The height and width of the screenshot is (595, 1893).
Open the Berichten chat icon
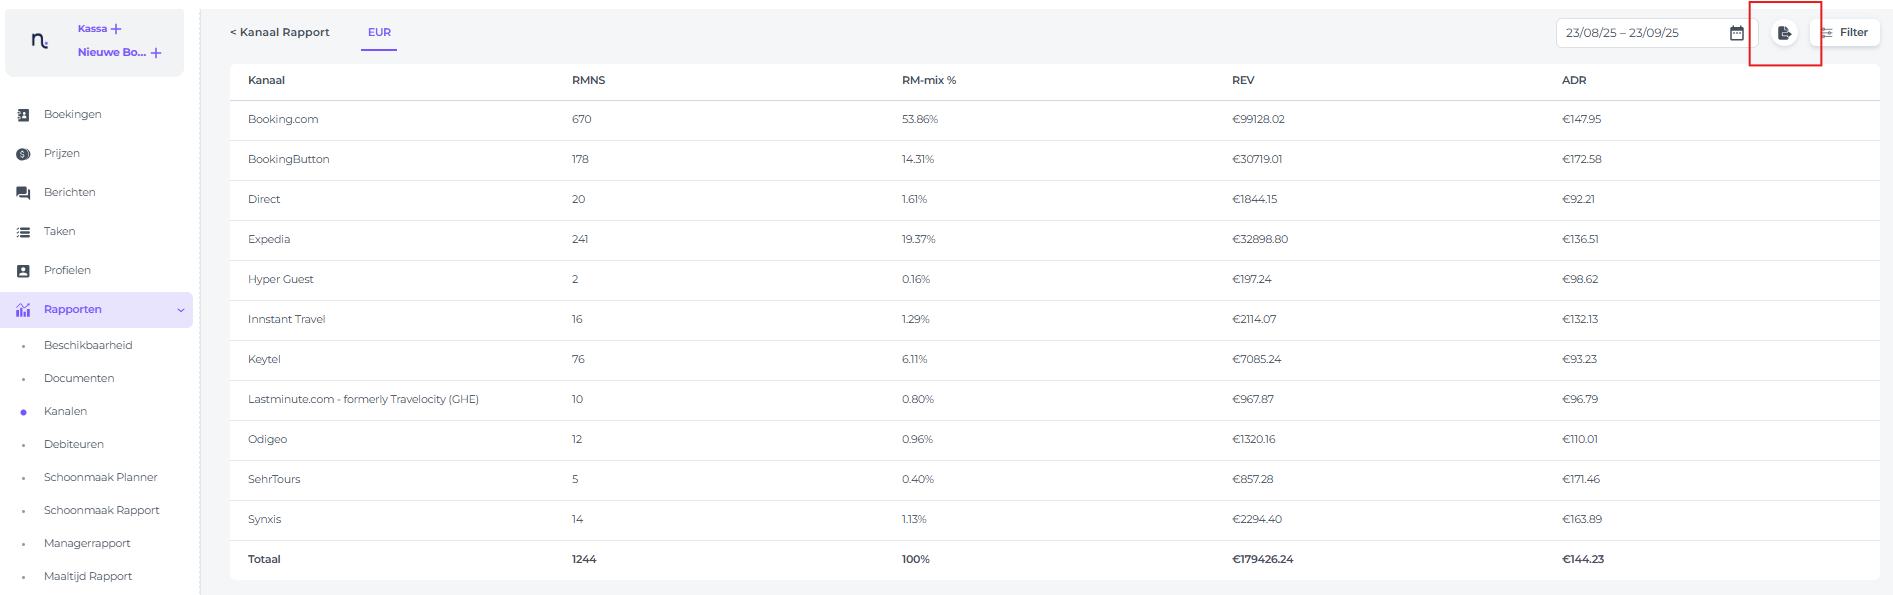[23, 193]
